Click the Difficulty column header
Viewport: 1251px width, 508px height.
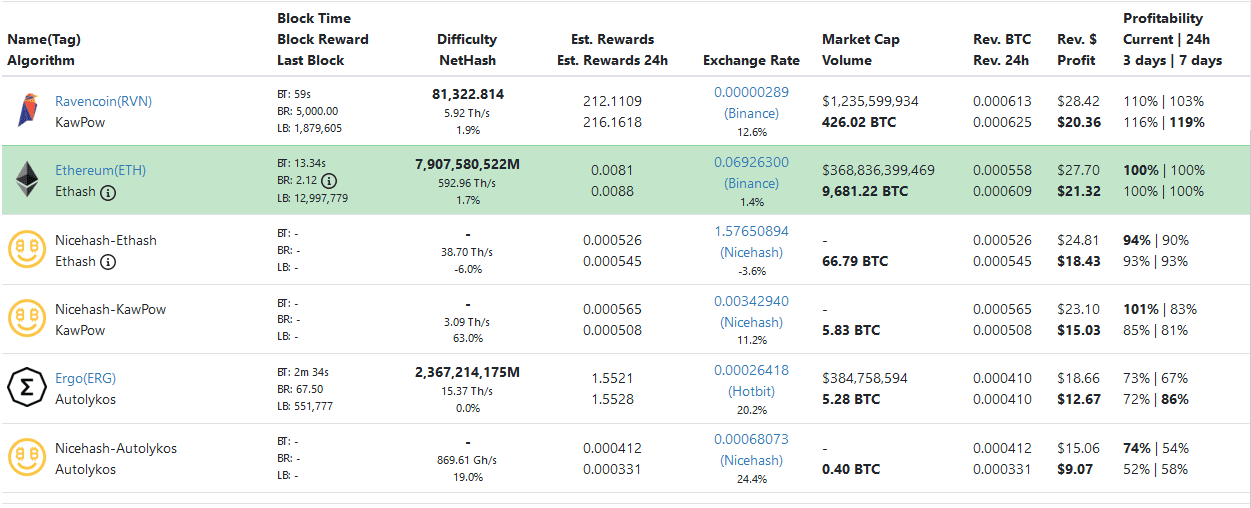pos(467,39)
